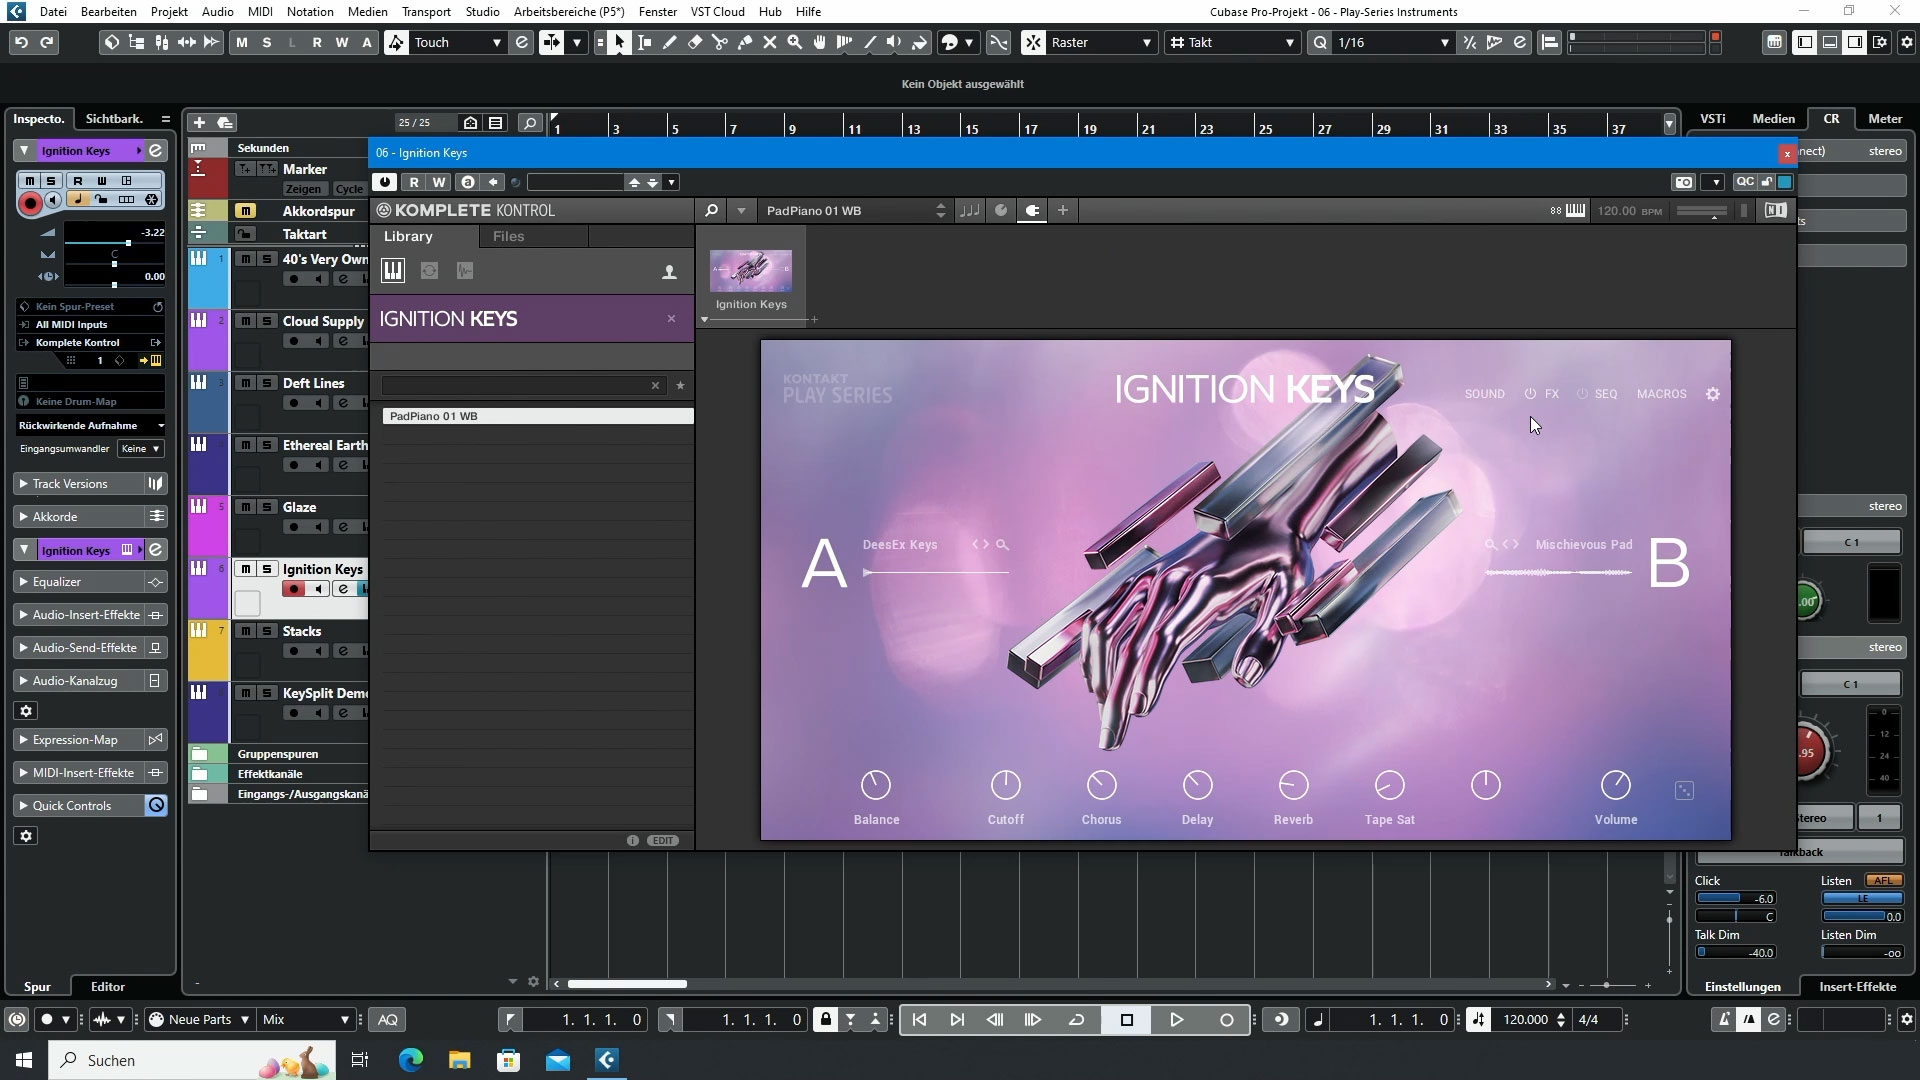This screenshot has width=1920, height=1080.
Task: Select the Glue tool
Action: (x=745, y=42)
